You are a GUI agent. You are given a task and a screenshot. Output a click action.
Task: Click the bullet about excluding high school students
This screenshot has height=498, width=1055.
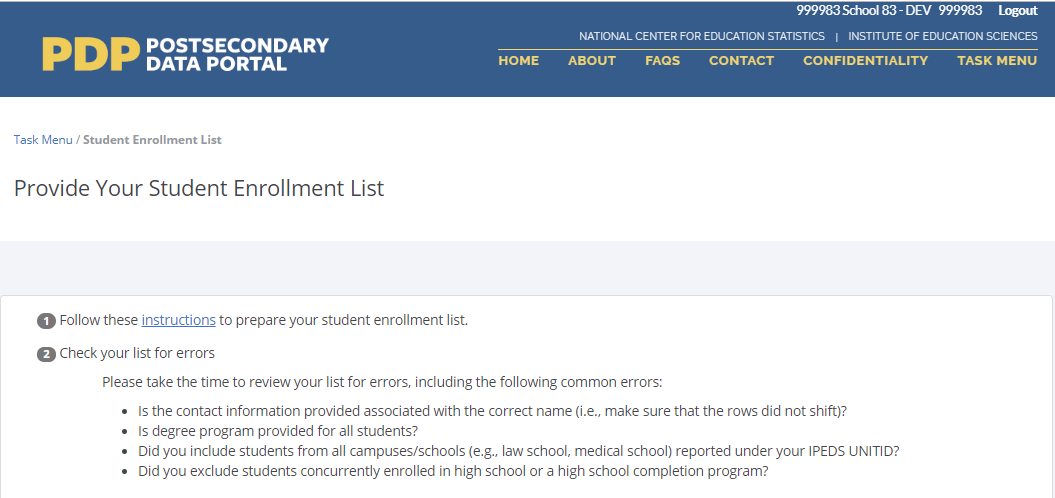pyautogui.click(x=453, y=471)
